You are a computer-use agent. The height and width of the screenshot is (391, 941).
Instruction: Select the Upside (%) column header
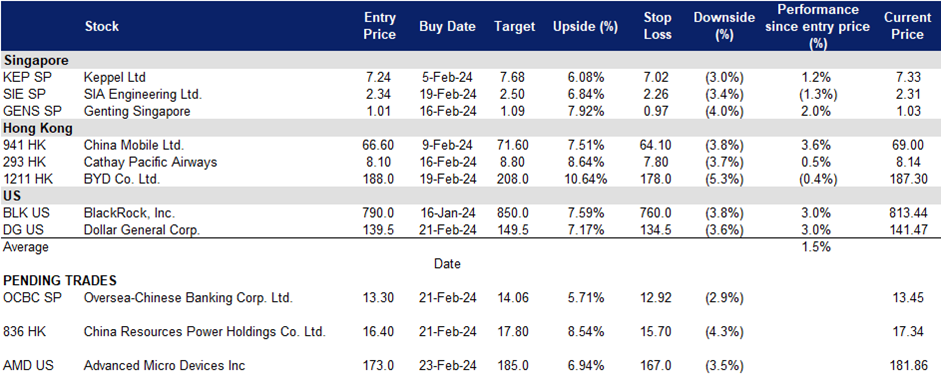(577, 26)
